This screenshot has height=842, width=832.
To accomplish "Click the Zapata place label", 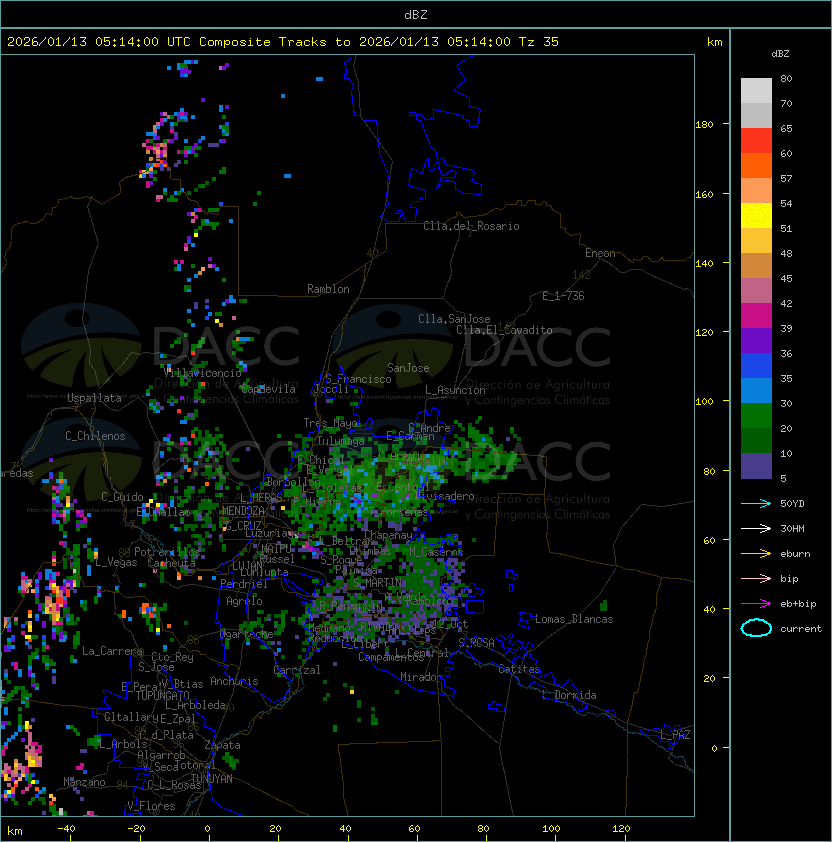I will point(222,745).
